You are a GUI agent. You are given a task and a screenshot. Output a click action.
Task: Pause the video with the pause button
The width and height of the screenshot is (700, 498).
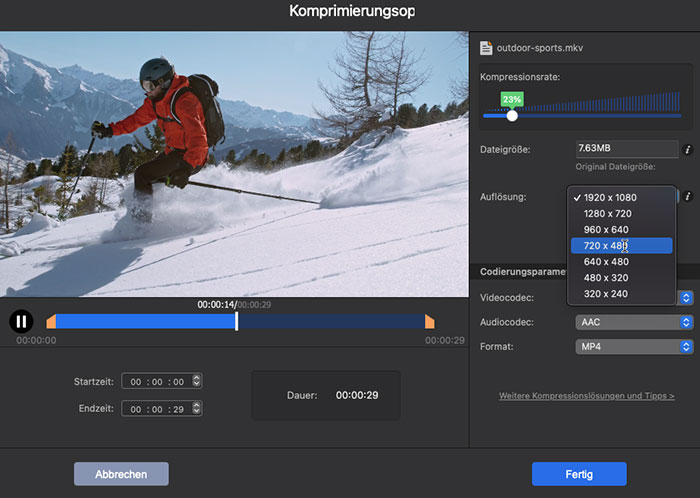pos(21,321)
